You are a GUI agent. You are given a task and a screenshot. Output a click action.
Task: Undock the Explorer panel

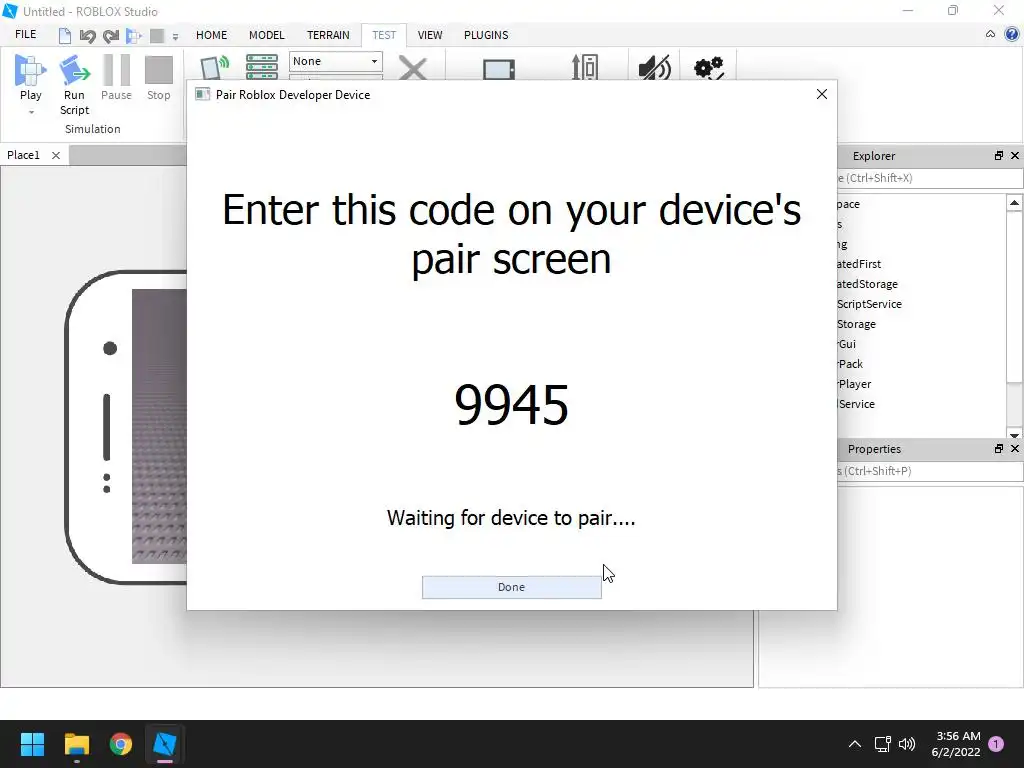click(999, 155)
